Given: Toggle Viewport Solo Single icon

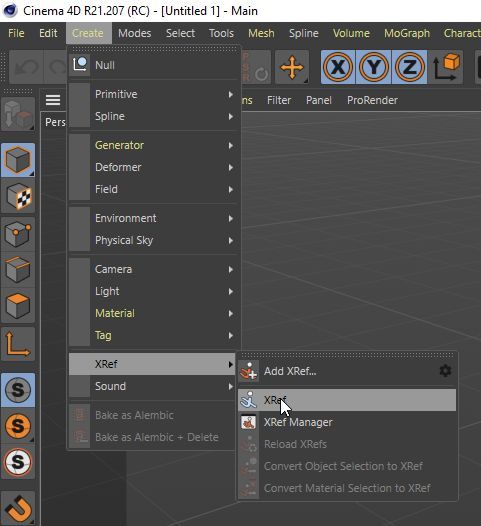Looking at the screenshot, I should (18, 426).
